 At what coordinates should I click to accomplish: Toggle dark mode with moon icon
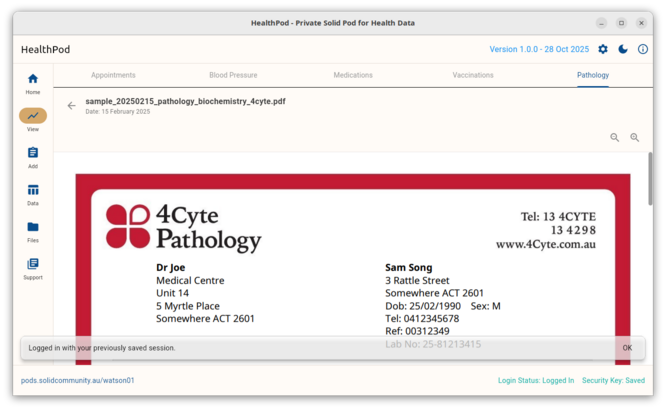[623, 49]
